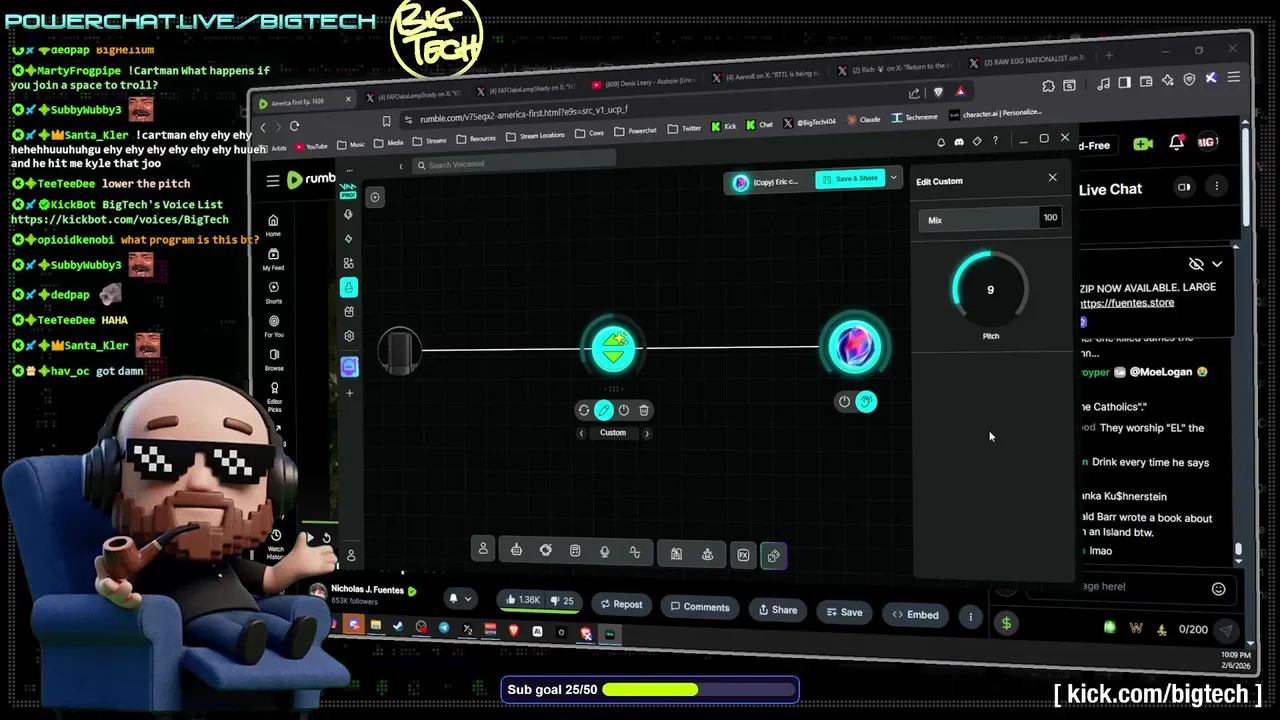This screenshot has width=1280, height=720.
Task: Click the Share button under video
Action: (x=778, y=610)
